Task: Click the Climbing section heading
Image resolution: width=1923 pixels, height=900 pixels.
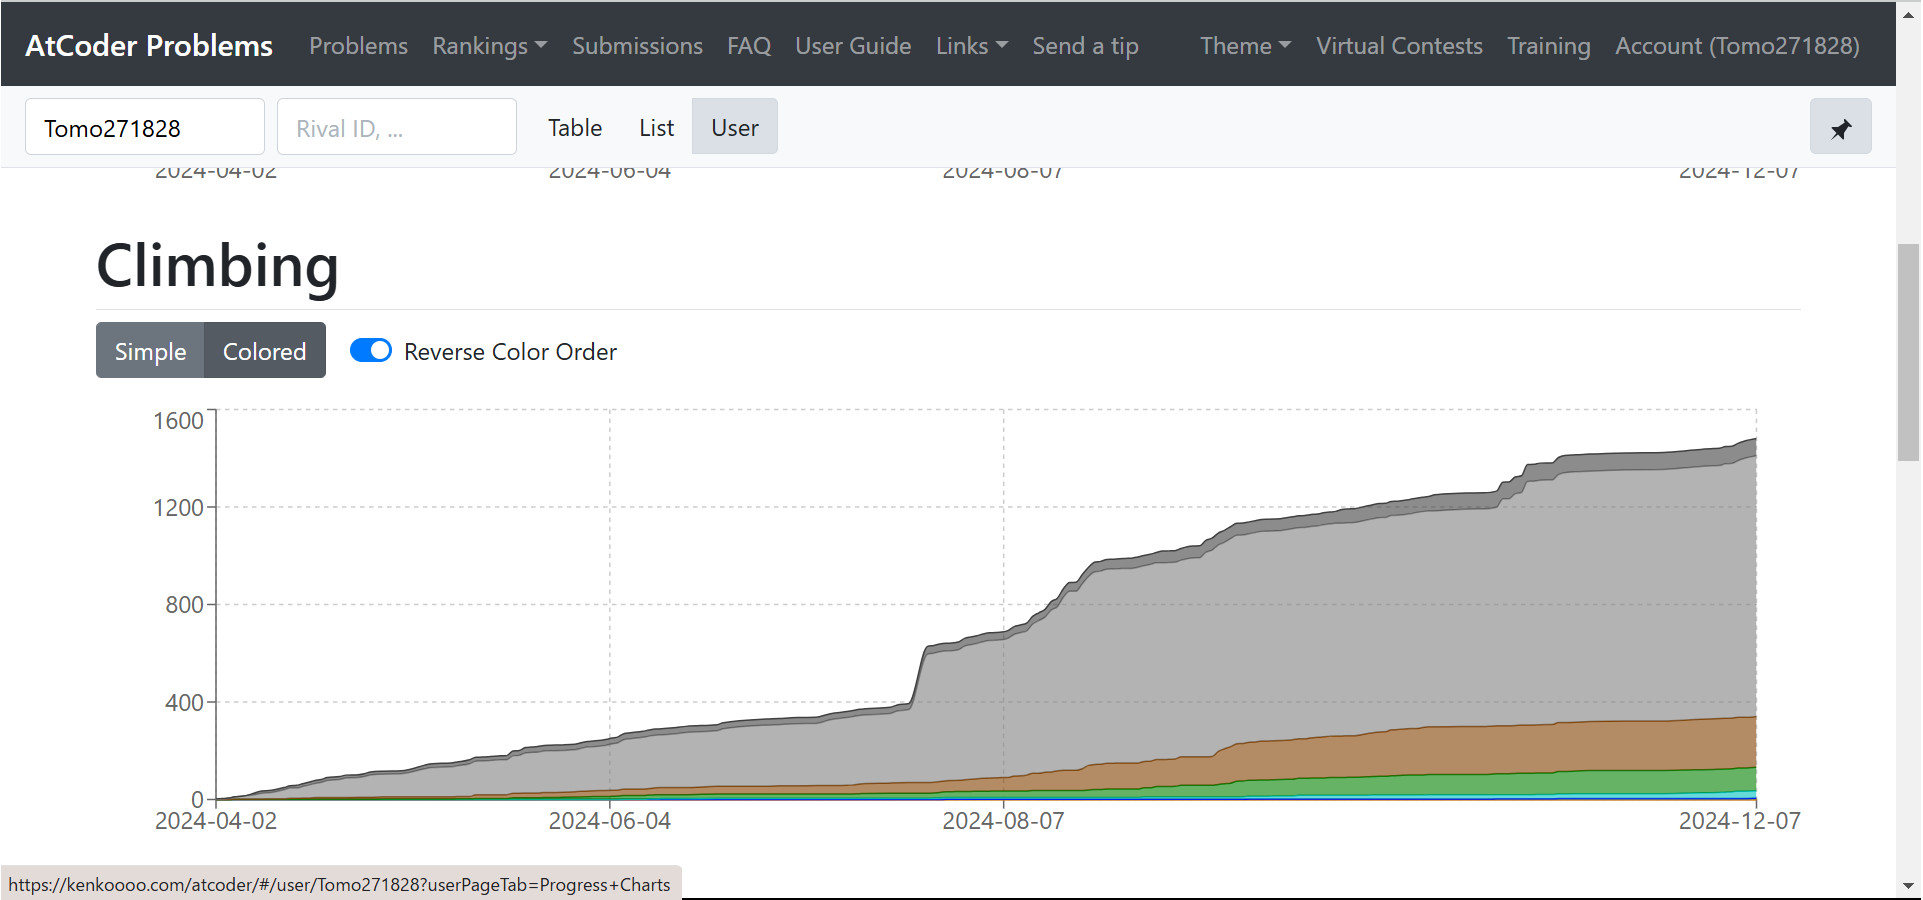Action: pyautogui.click(x=217, y=266)
